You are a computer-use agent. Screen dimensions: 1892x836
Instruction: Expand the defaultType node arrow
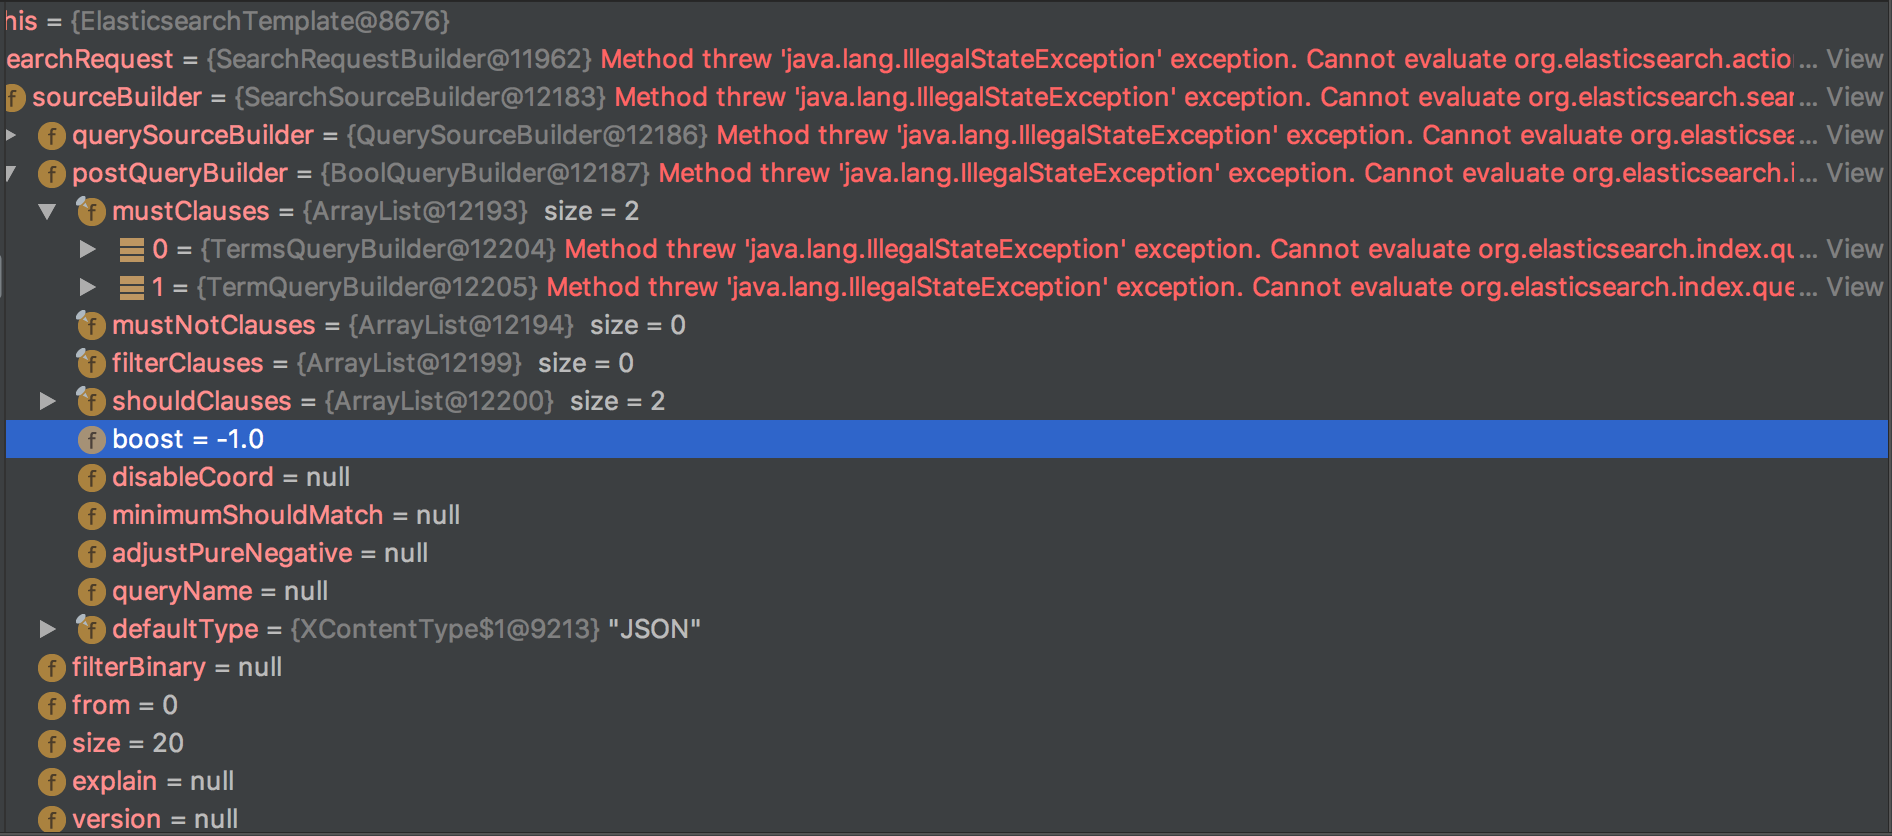47,629
